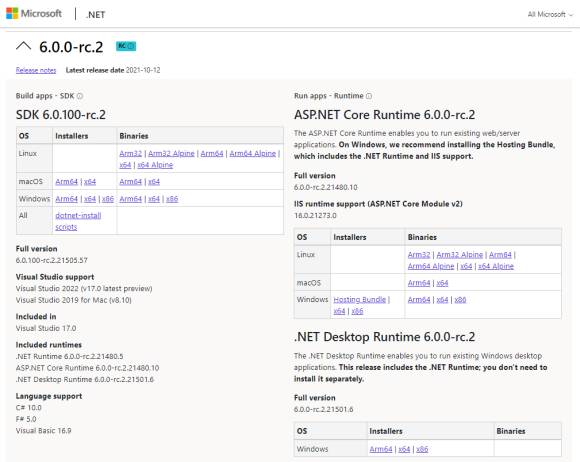Download SDK Windows Arm64 installer

(x=67, y=199)
